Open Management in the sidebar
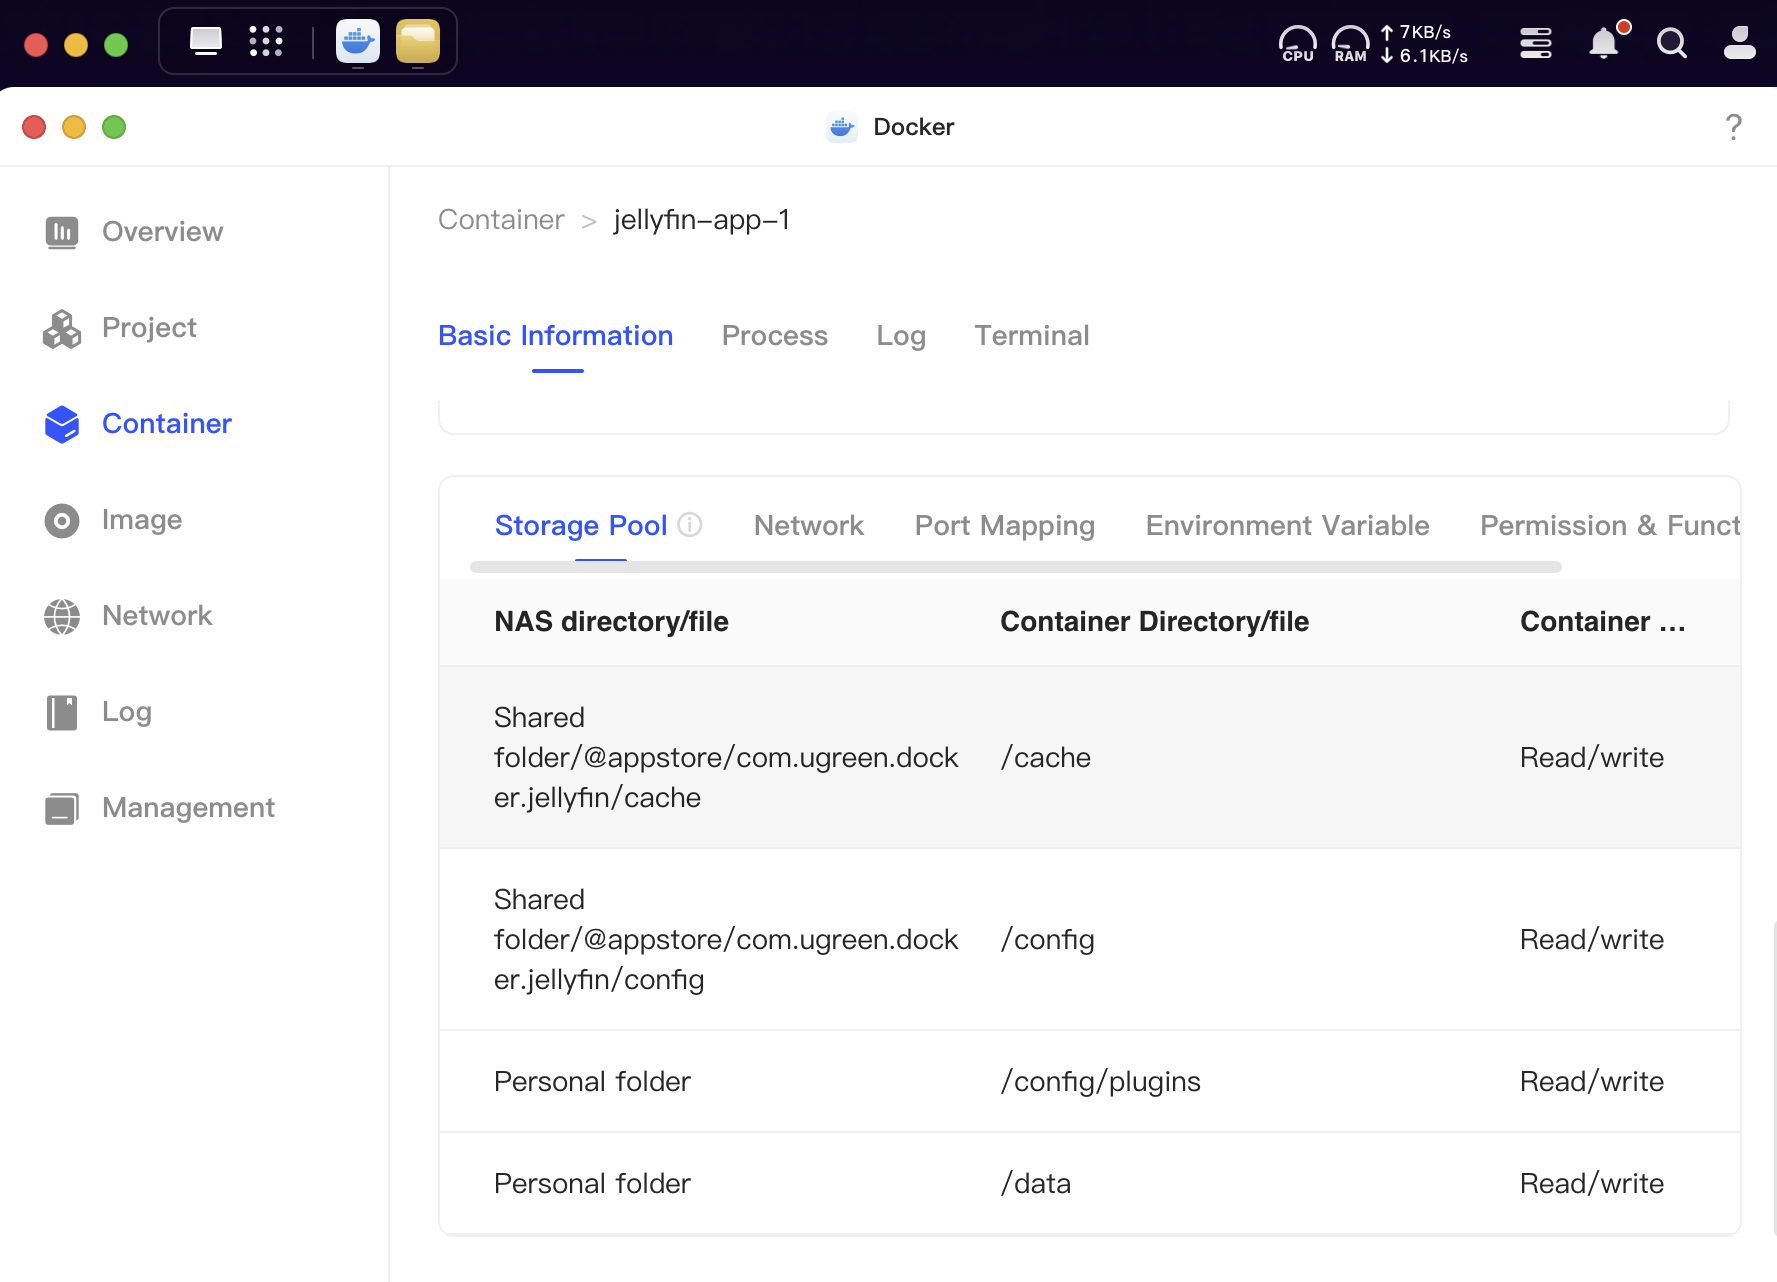Image resolution: width=1777 pixels, height=1282 pixels. [x=188, y=807]
